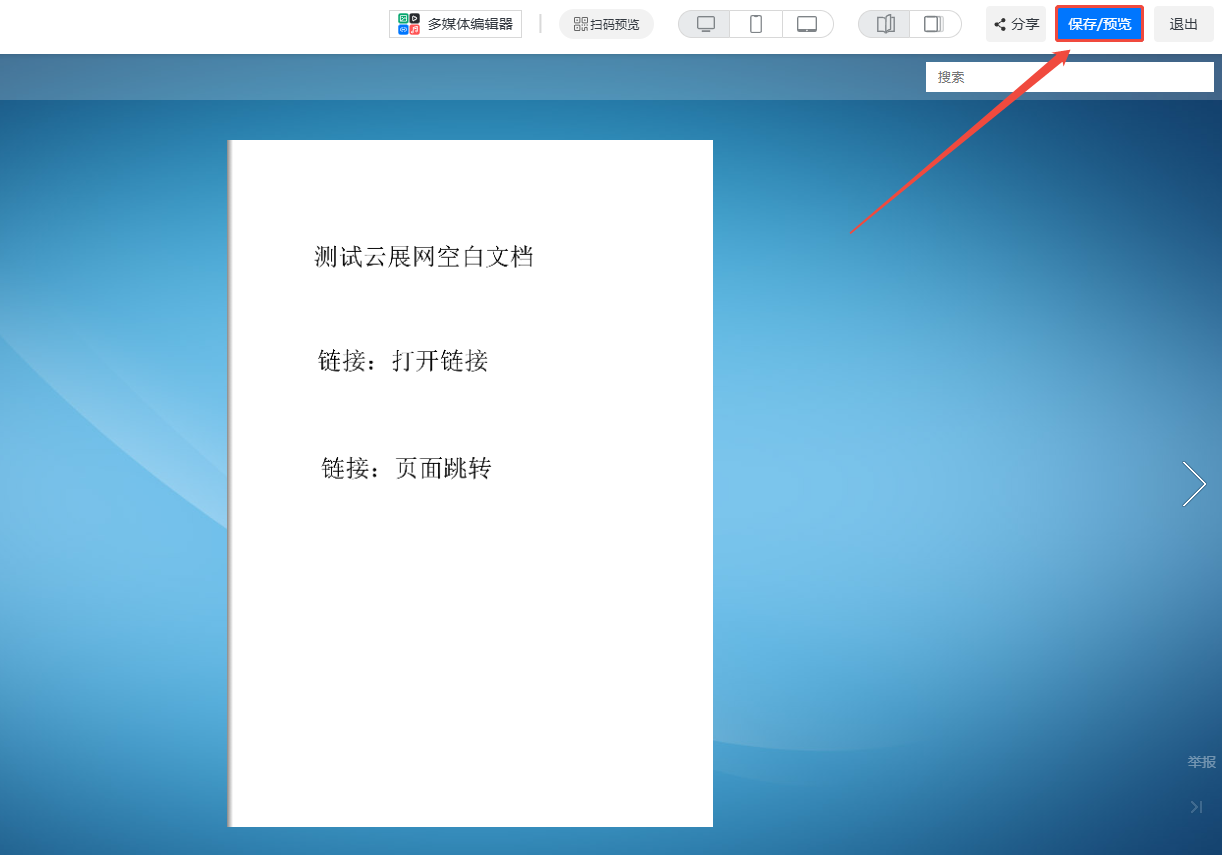
Task: Click the 举报 report link
Action: (1201, 762)
